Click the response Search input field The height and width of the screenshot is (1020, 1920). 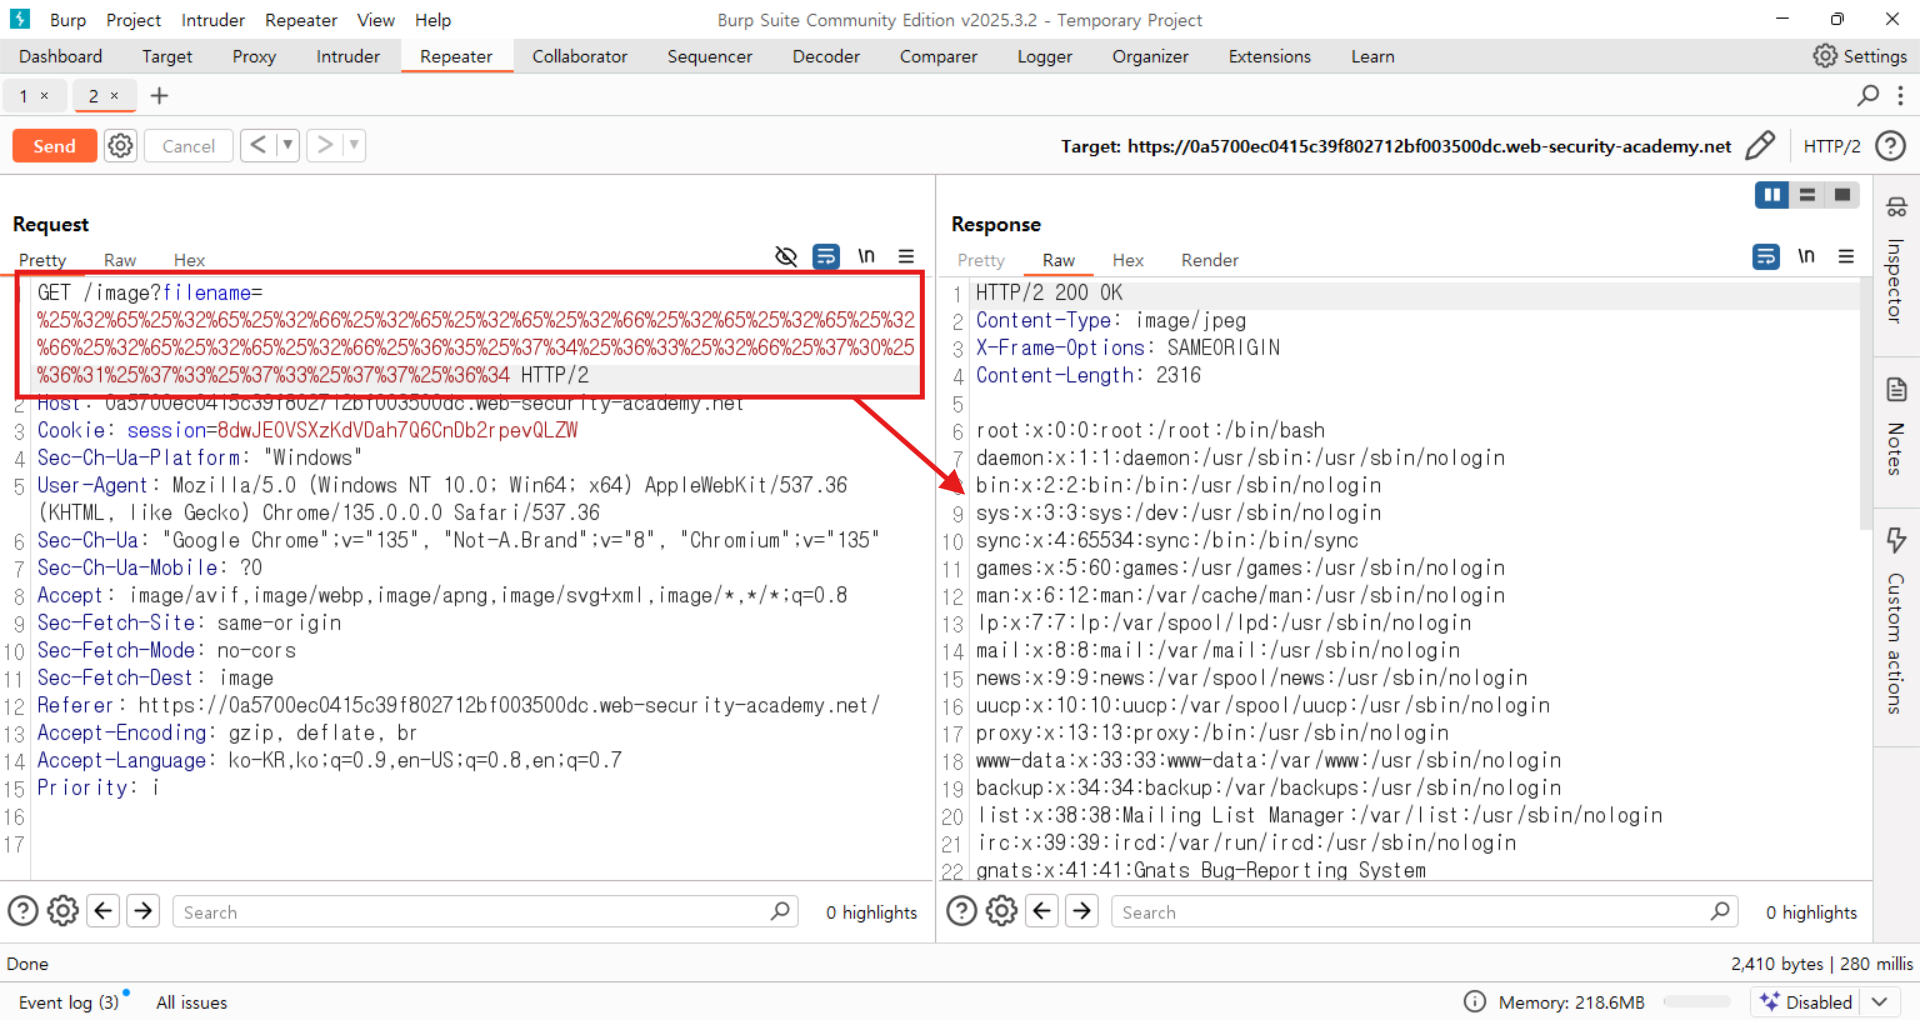(1424, 912)
